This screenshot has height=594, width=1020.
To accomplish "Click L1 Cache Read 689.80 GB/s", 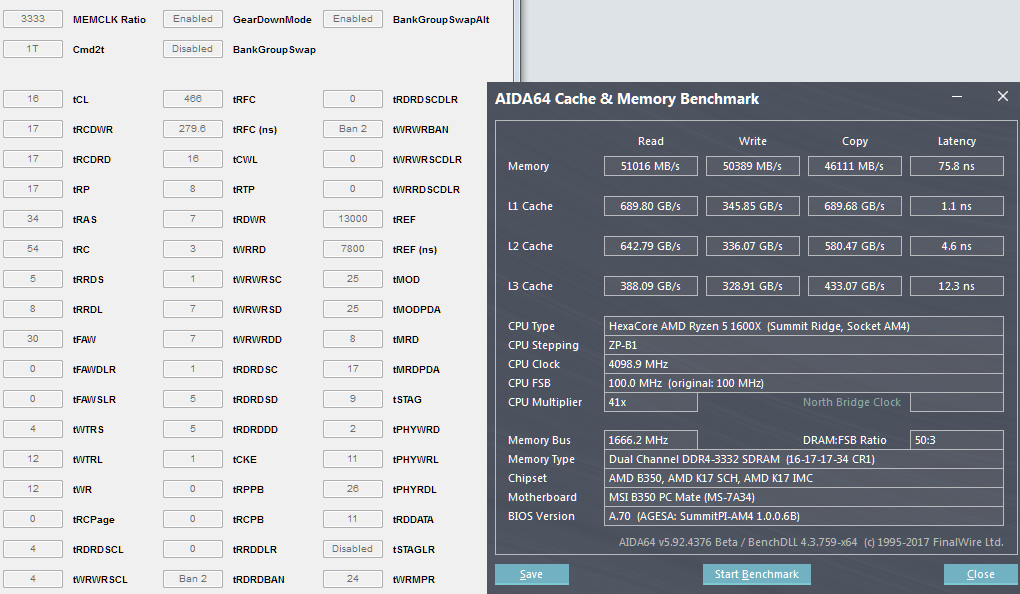I will 651,206.
